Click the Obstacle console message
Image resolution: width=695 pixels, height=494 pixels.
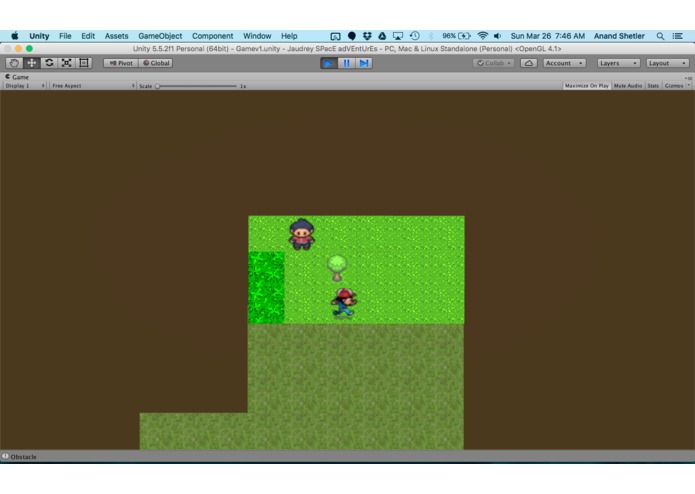23,457
